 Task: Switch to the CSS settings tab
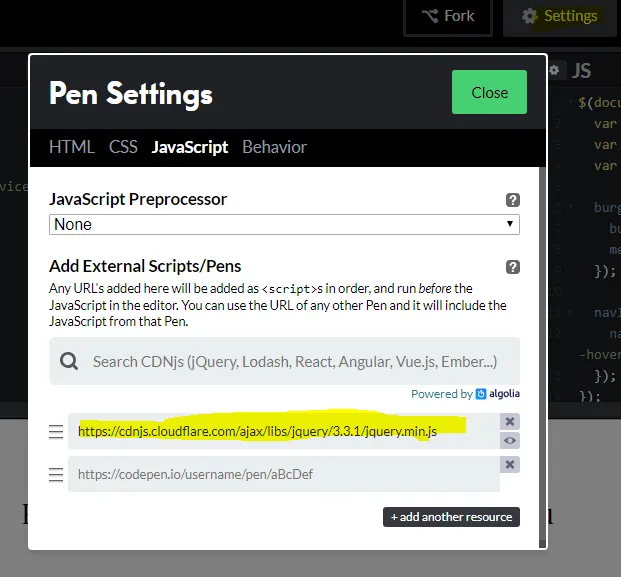coord(123,147)
